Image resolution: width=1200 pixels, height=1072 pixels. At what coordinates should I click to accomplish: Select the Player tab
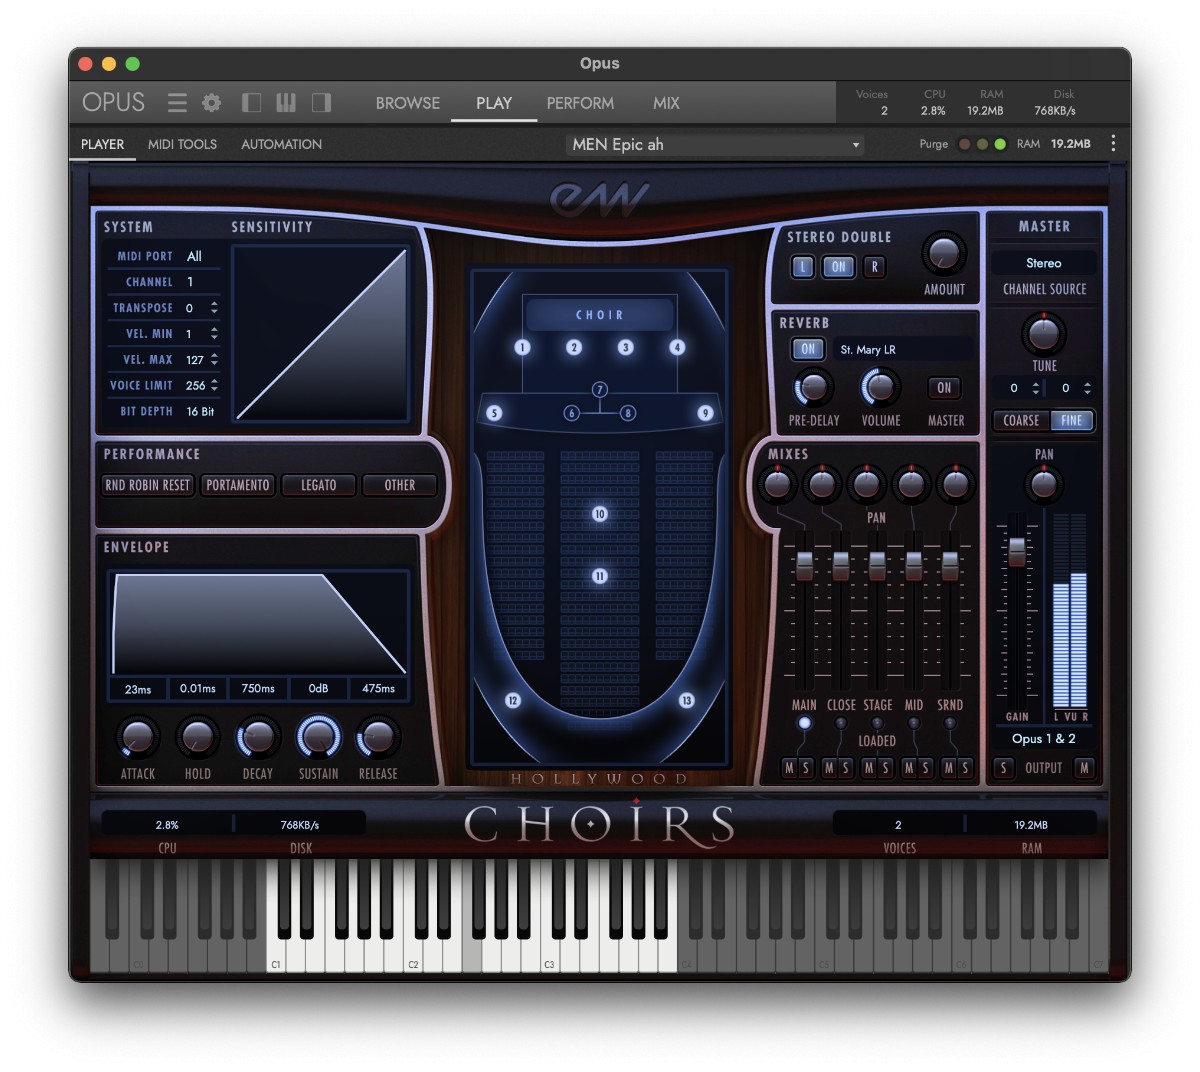(x=103, y=144)
